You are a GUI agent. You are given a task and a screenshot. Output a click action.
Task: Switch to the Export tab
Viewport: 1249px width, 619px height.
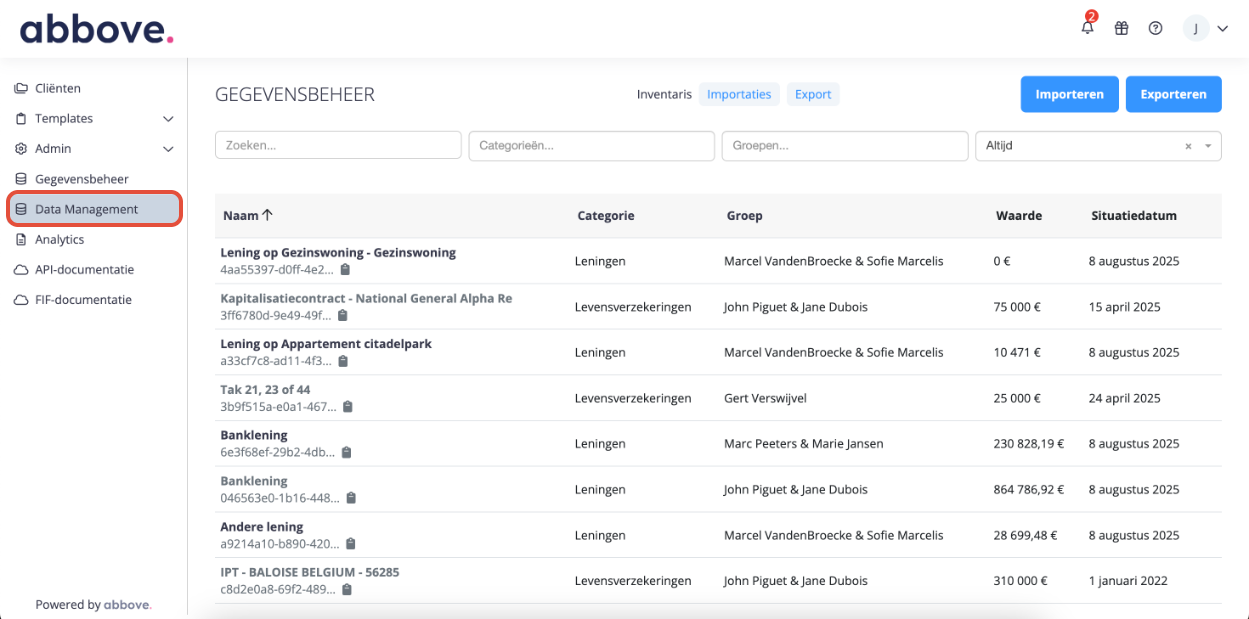pos(813,94)
